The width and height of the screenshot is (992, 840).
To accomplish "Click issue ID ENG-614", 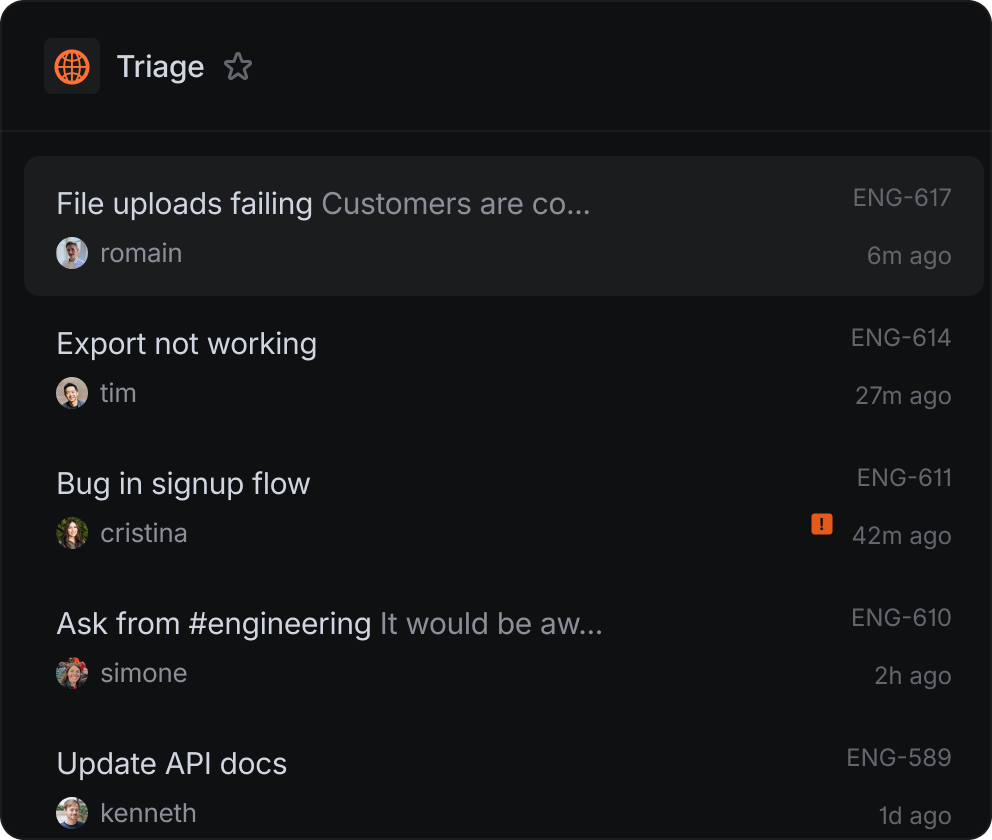I will pyautogui.click(x=900, y=338).
